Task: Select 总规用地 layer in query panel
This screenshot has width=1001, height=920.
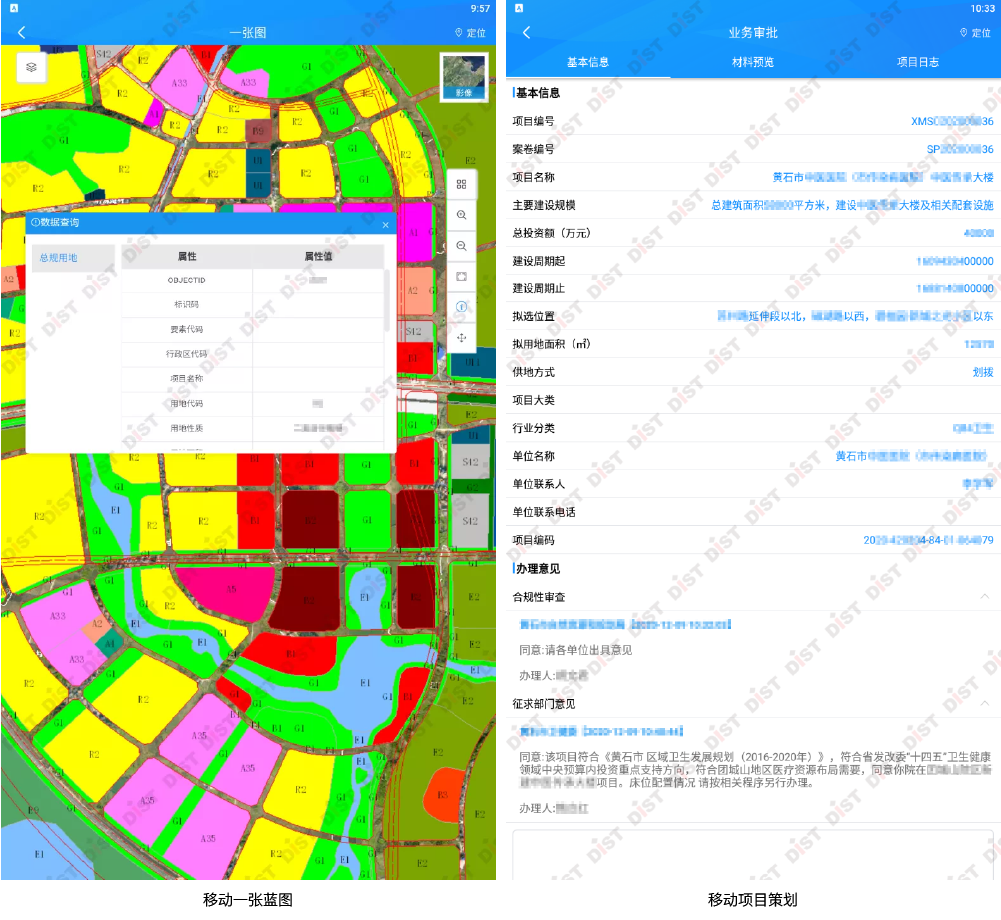Action: coord(58,258)
